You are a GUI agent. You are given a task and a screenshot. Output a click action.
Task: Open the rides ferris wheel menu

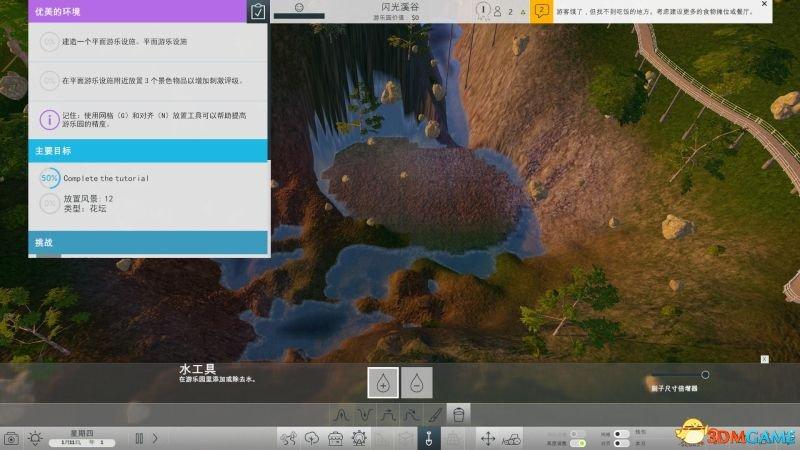(359, 438)
